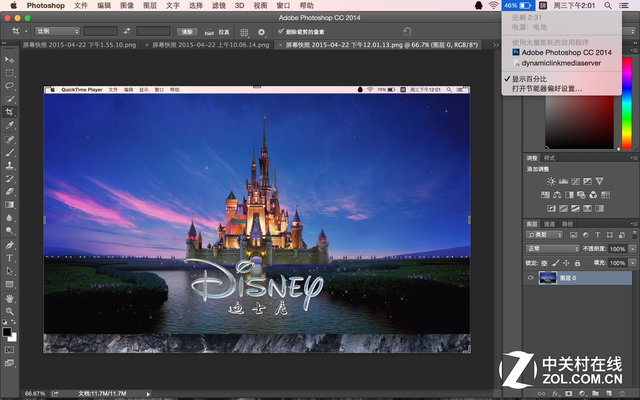Select the Gradient tool

coord(9,205)
